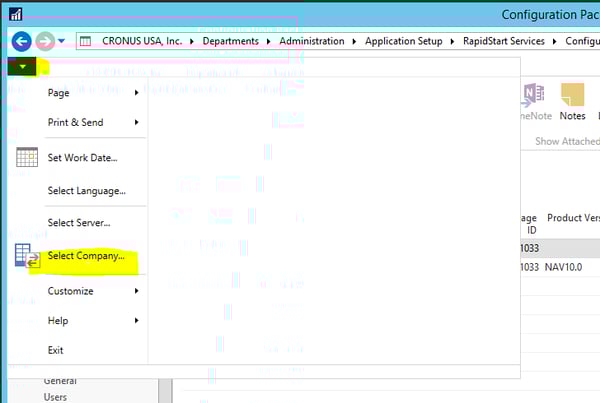The image size is (600, 403).
Task: Click the Dynamics NAV app icon in title bar
Action: (x=16, y=15)
